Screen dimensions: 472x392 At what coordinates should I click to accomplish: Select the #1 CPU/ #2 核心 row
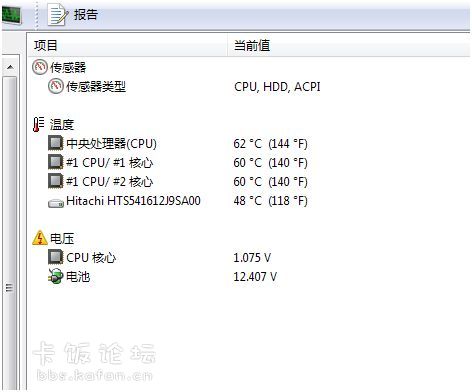pos(248,182)
